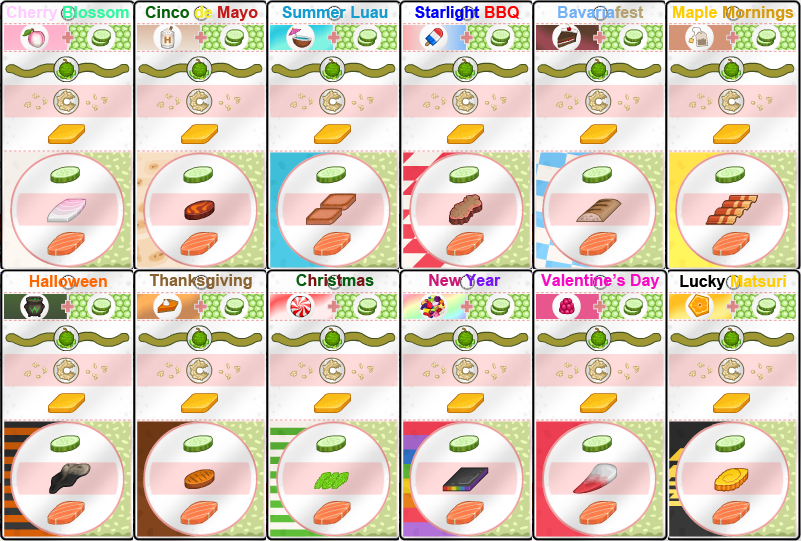
Task: Select the popsicle icon in Starlight BBQ
Action: [x=434, y=38]
